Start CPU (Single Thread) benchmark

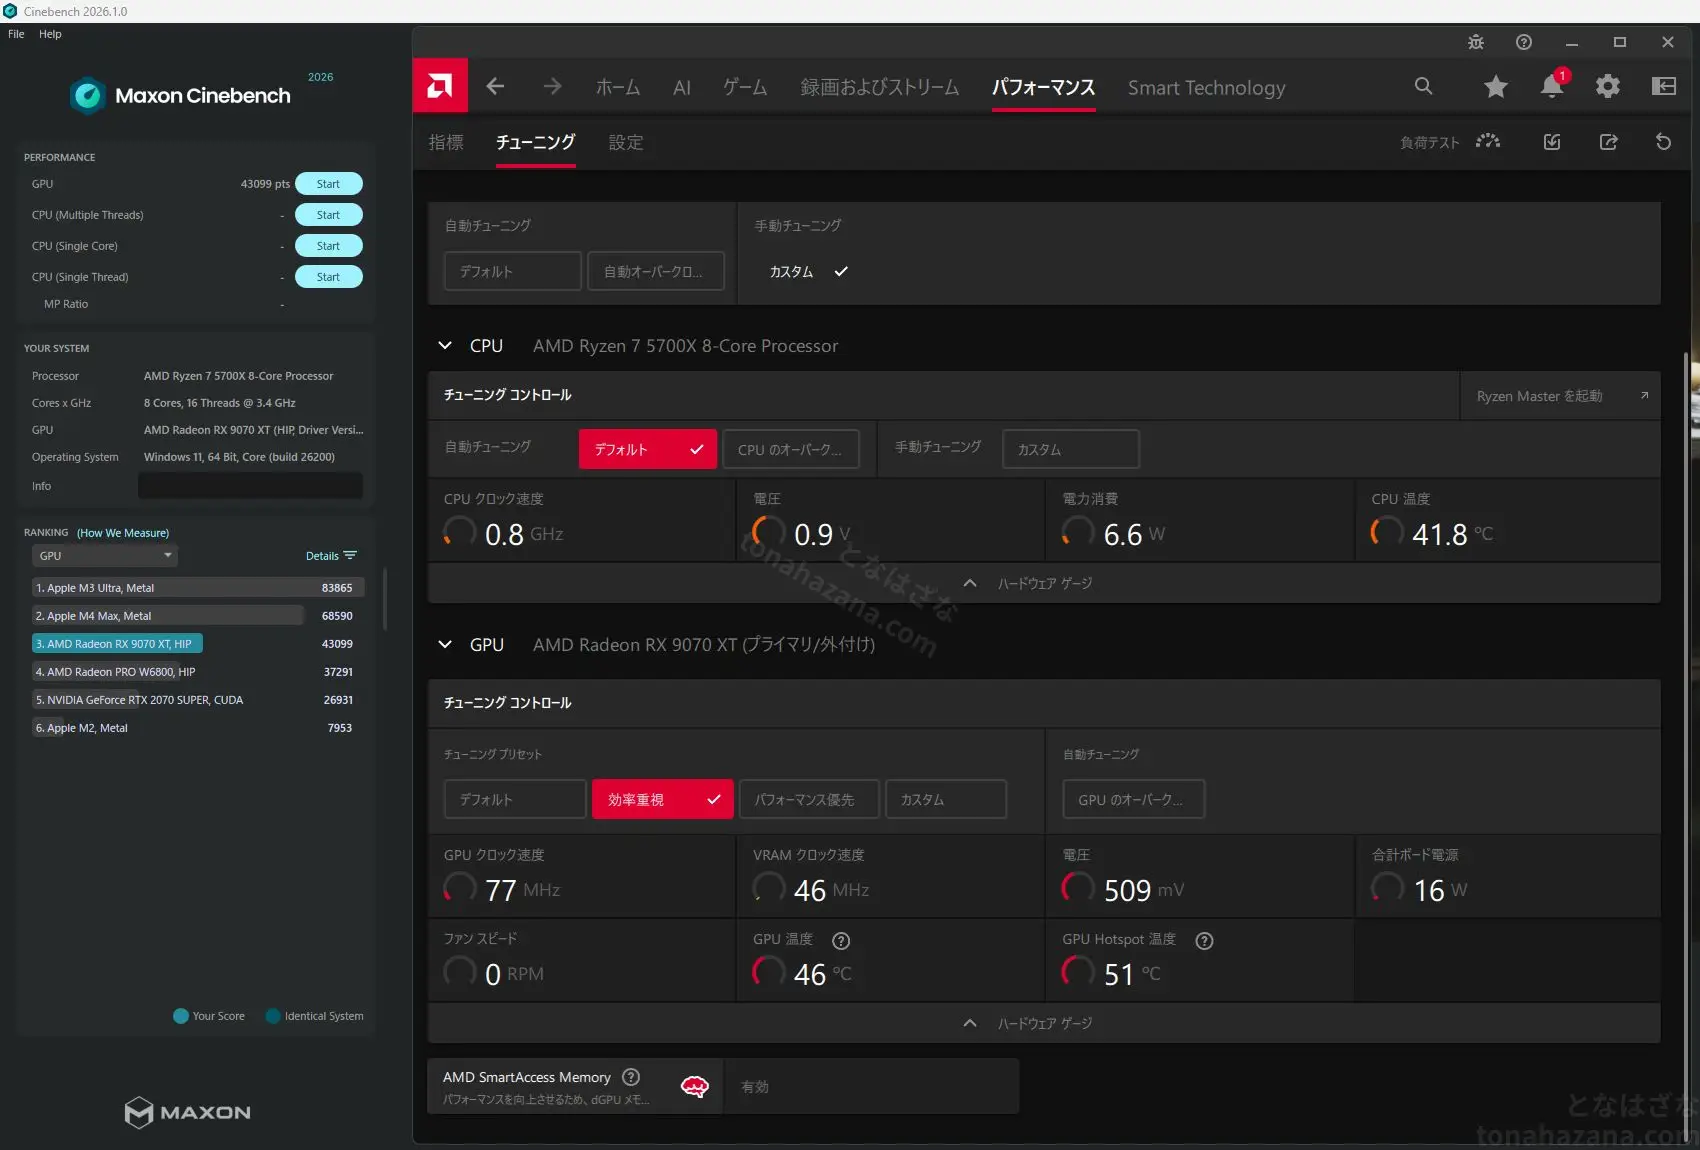click(x=328, y=277)
